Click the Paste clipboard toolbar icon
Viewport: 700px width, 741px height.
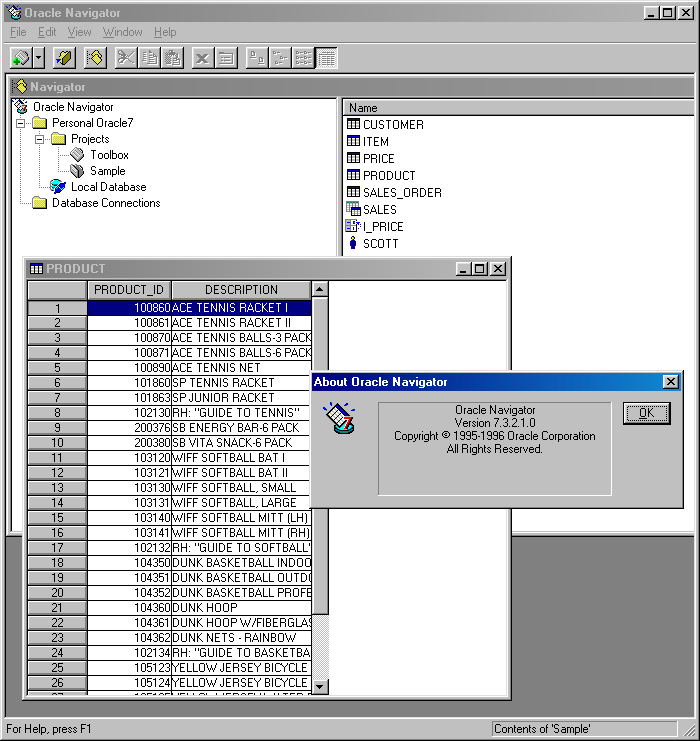pos(173,58)
